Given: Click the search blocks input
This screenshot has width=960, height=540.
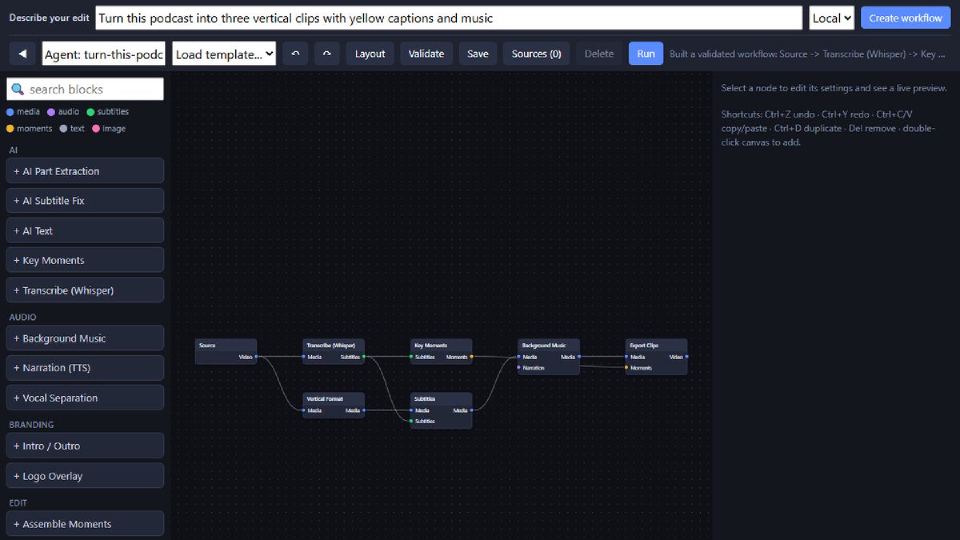Looking at the screenshot, I should coord(85,89).
